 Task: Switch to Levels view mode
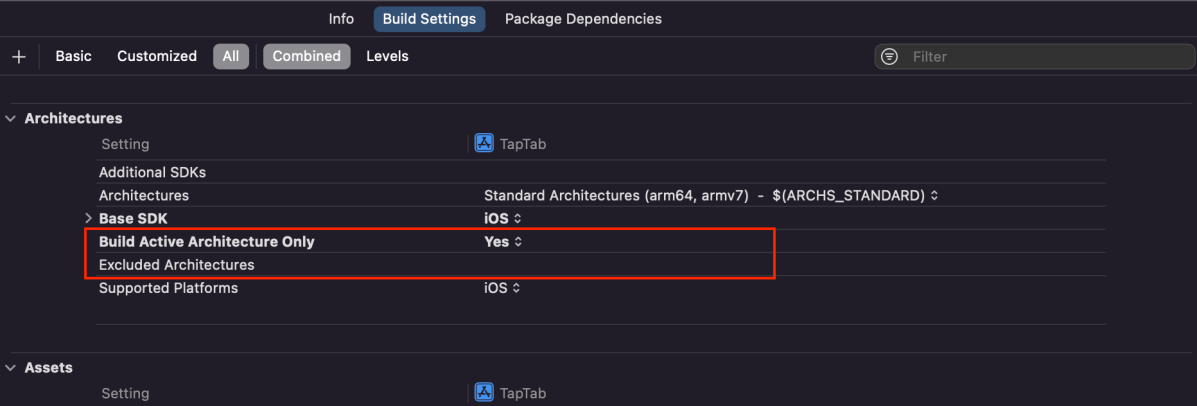click(x=387, y=57)
